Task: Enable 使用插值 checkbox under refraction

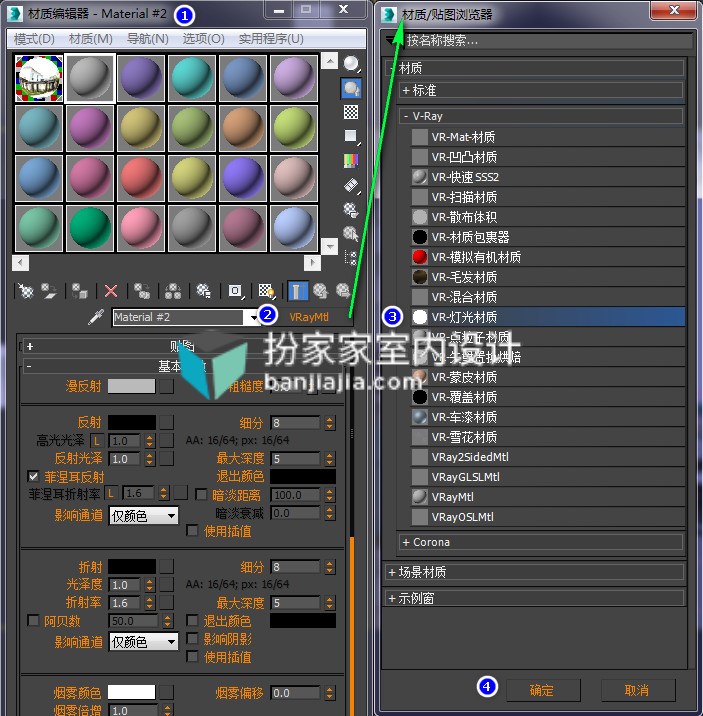Action: click(192, 657)
